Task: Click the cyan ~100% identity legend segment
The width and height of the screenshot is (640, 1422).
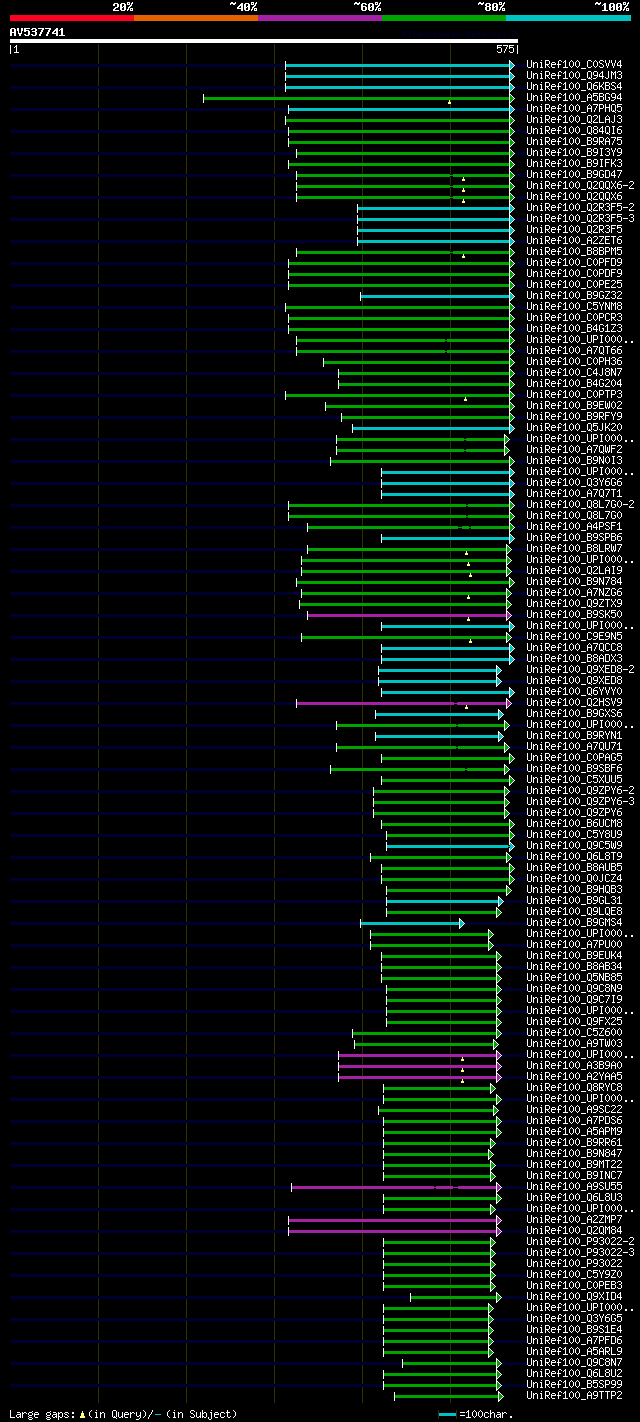Action: (x=568, y=18)
